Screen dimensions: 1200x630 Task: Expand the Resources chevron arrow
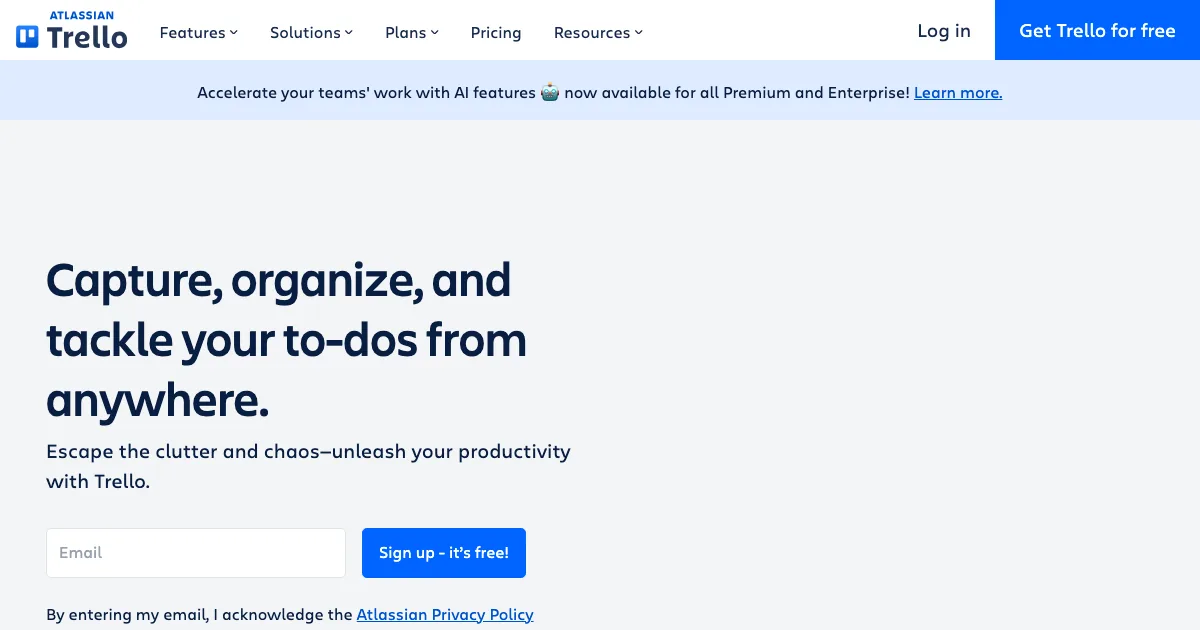(639, 33)
